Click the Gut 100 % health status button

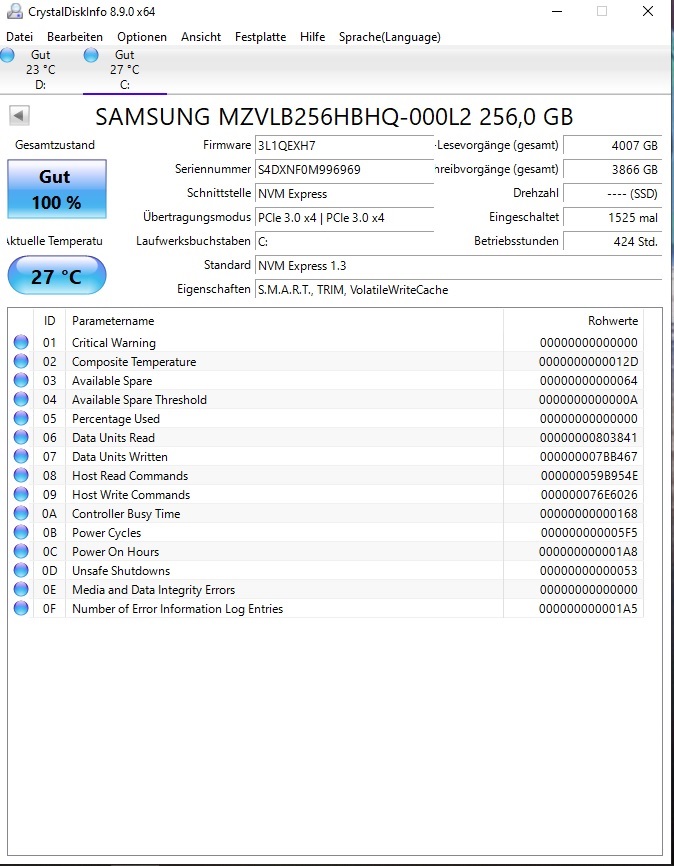pyautogui.click(x=56, y=189)
